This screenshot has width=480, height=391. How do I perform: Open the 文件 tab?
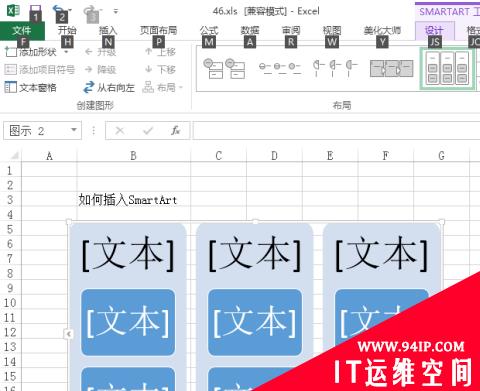click(x=22, y=31)
